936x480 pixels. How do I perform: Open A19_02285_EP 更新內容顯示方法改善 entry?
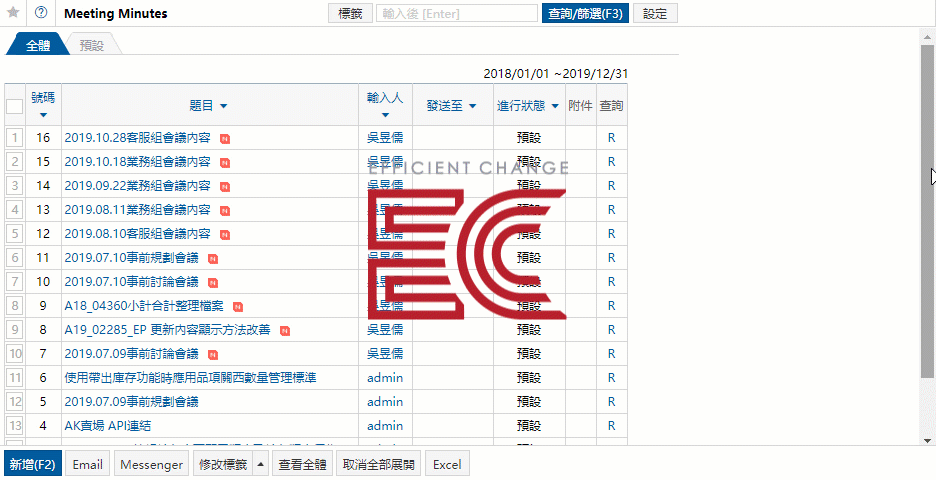tap(168, 330)
